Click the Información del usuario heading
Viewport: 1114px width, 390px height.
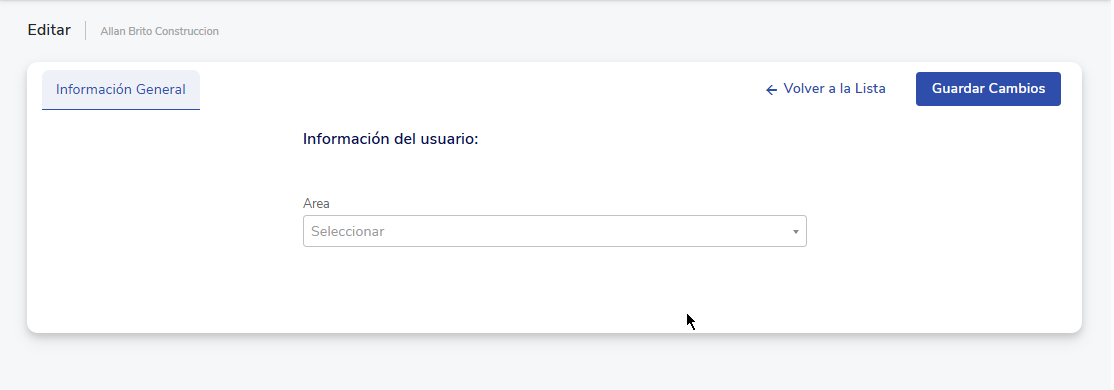click(391, 139)
